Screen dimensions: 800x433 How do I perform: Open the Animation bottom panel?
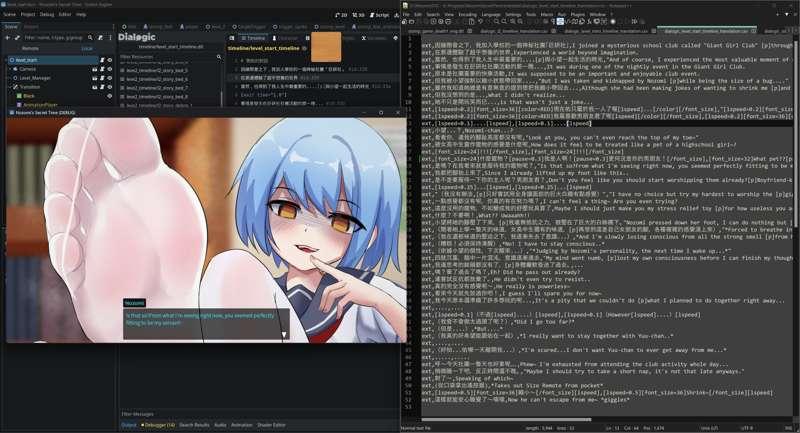point(241,425)
